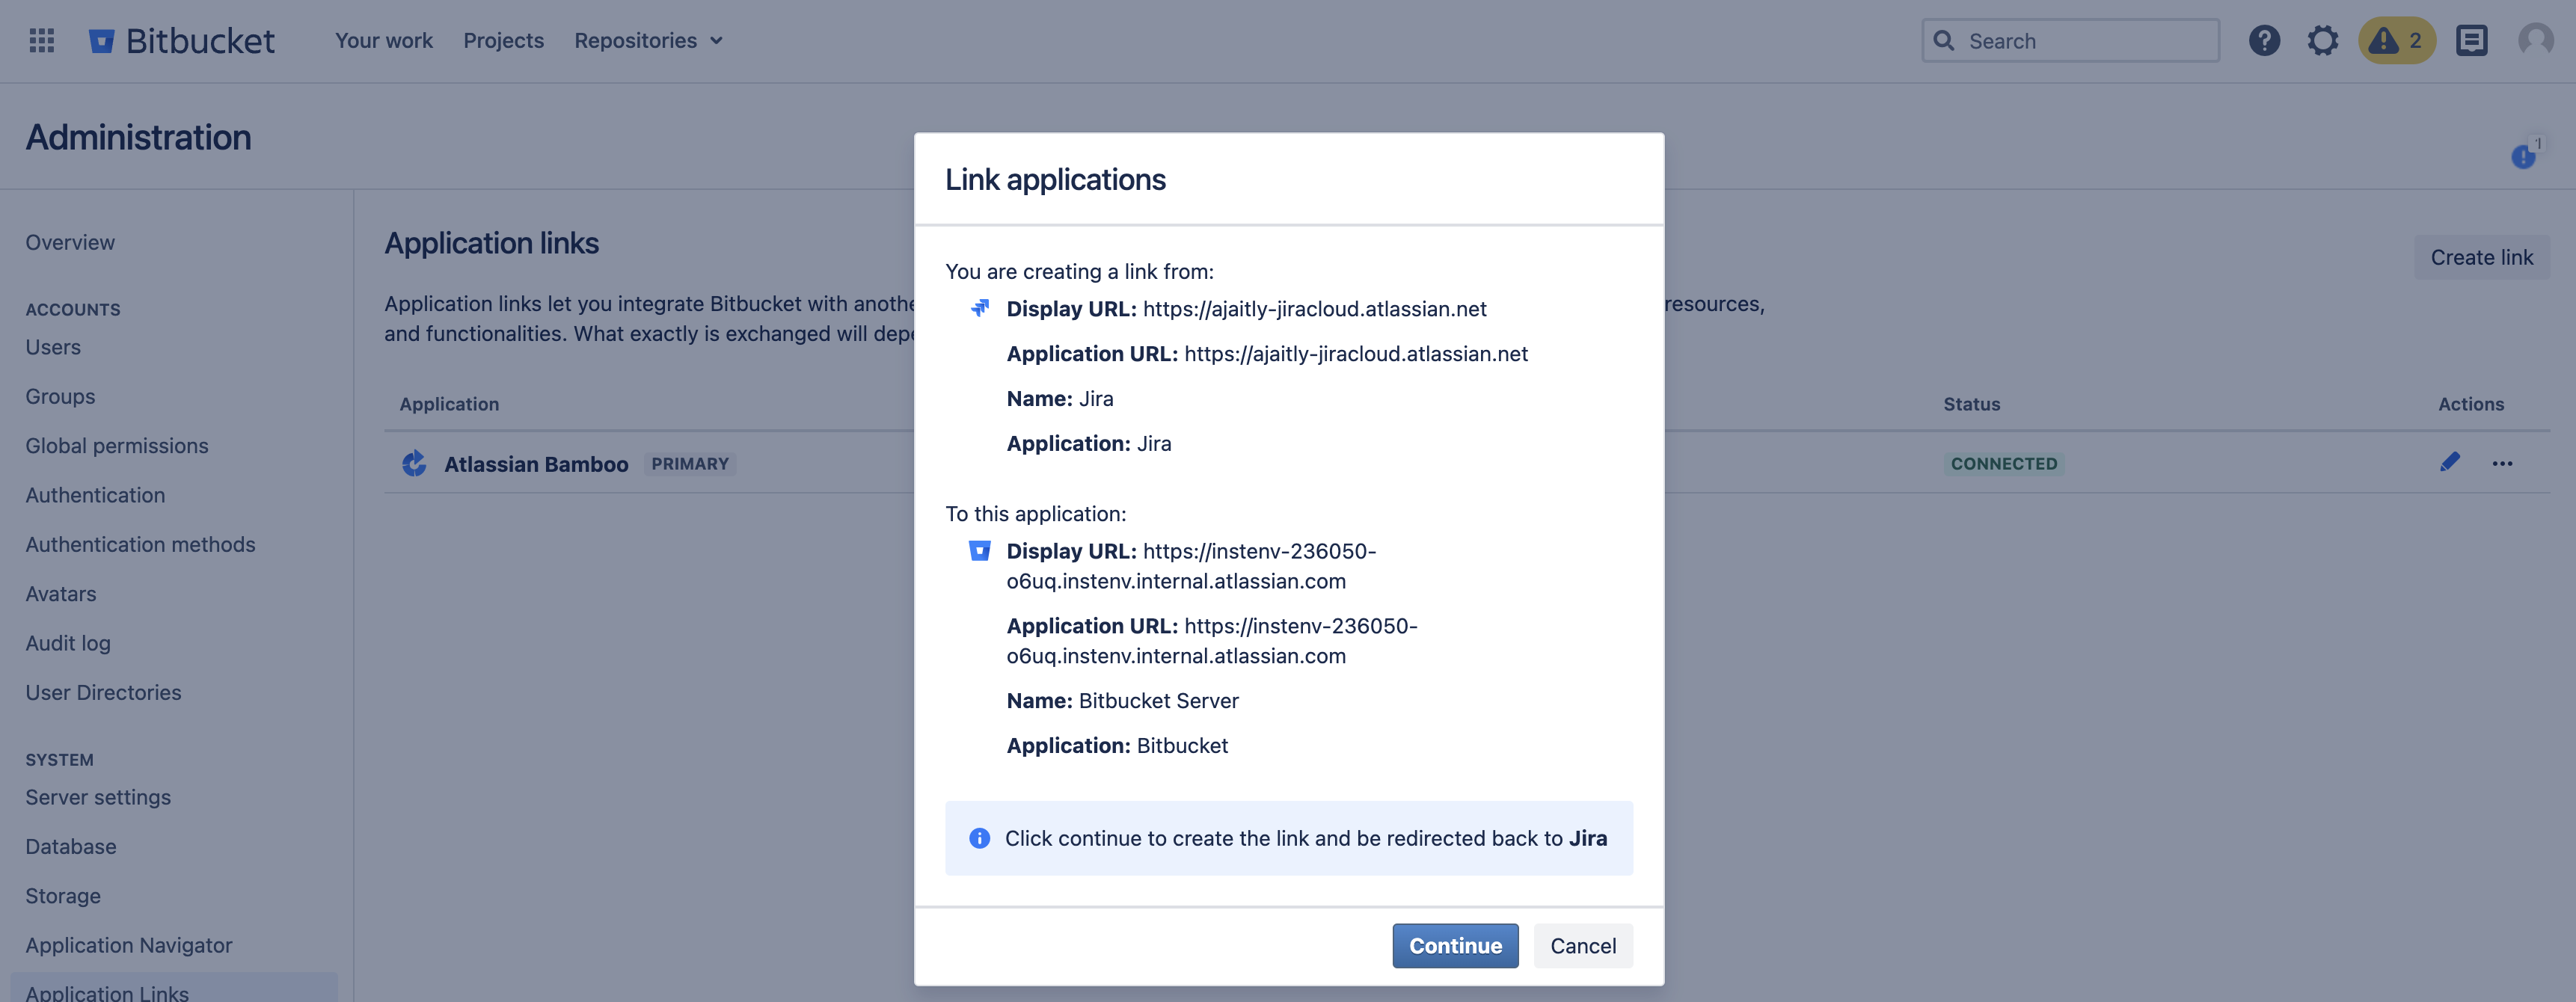The width and height of the screenshot is (2576, 1002).
Task: Cancel the Link applications dialog
Action: (1582, 945)
